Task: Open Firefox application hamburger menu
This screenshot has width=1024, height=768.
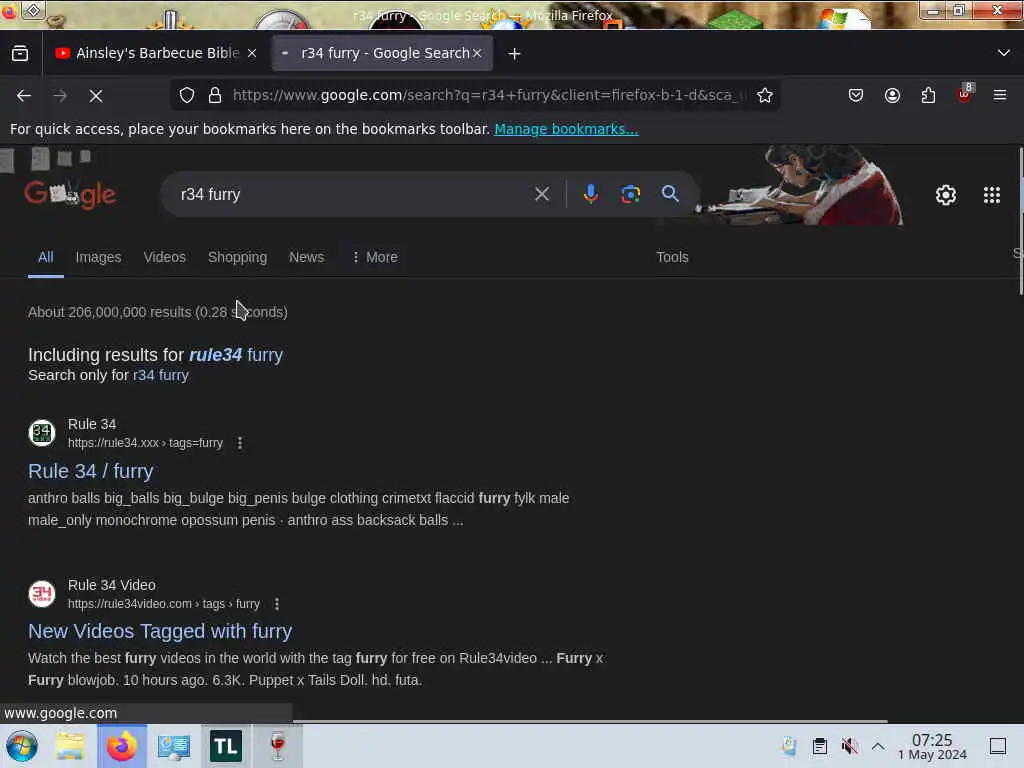Action: point(1000,95)
